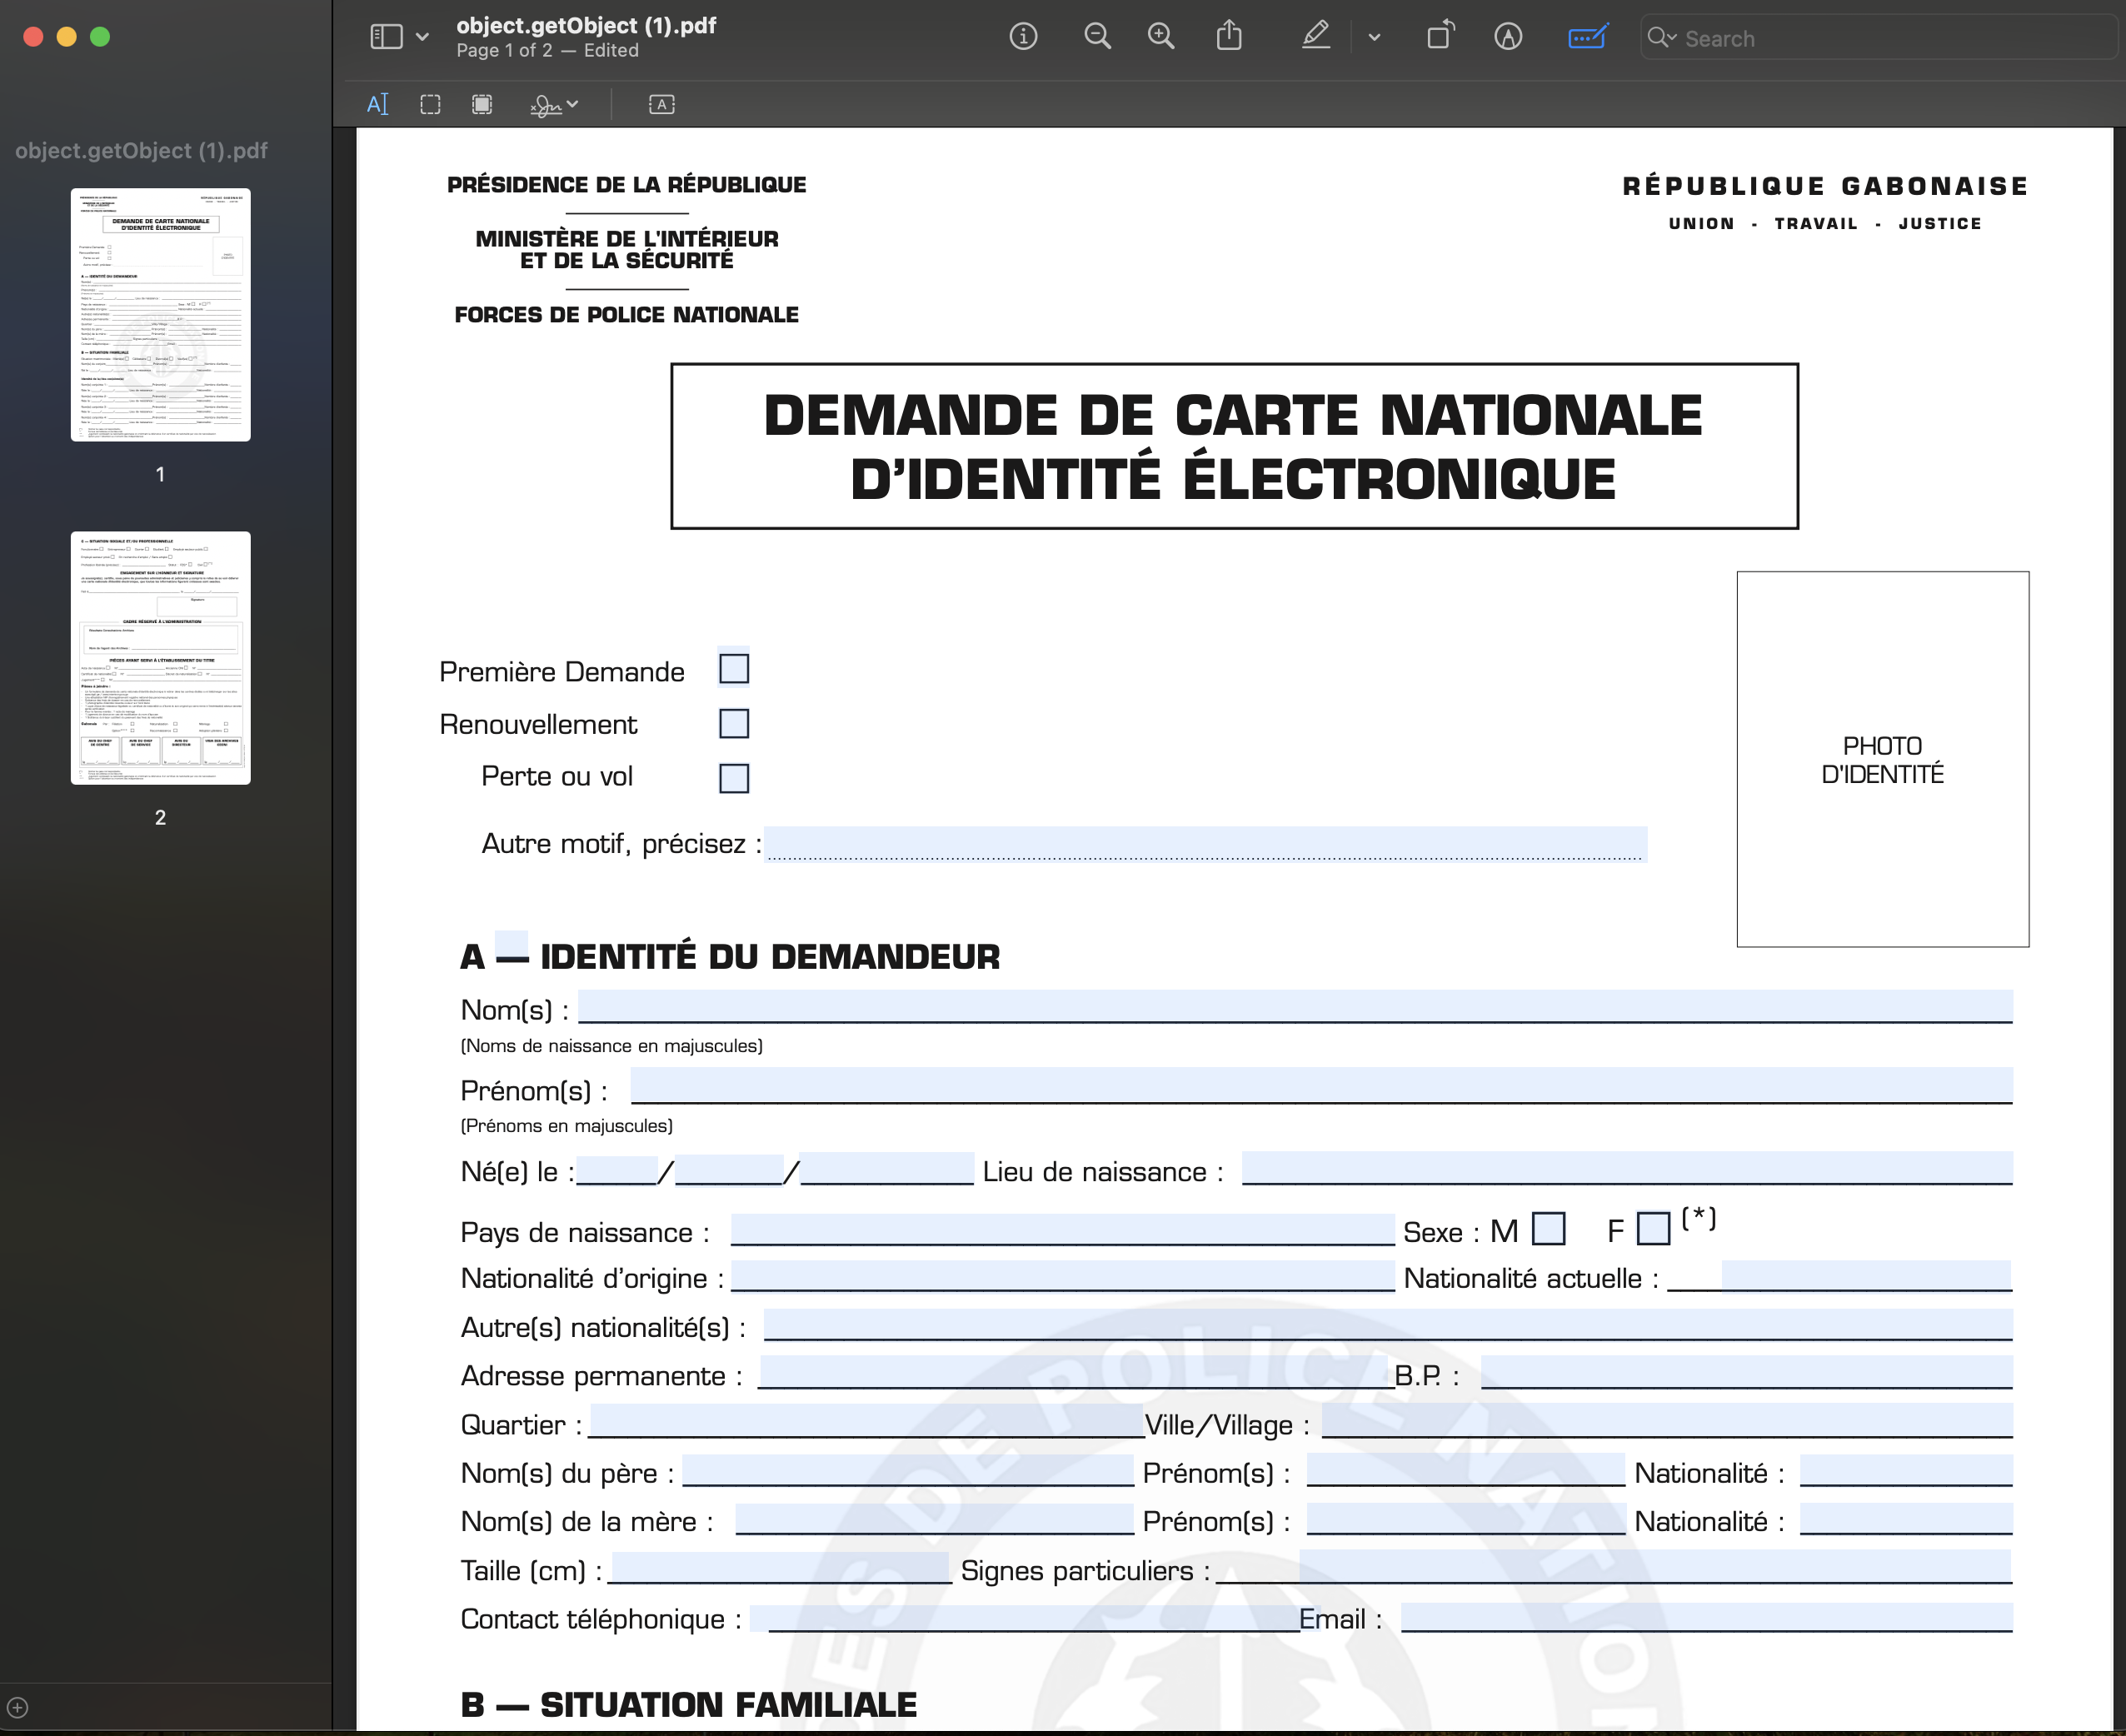The height and width of the screenshot is (1736, 2126).
Task: Tick the Sexe F checkbox
Action: (1654, 1229)
